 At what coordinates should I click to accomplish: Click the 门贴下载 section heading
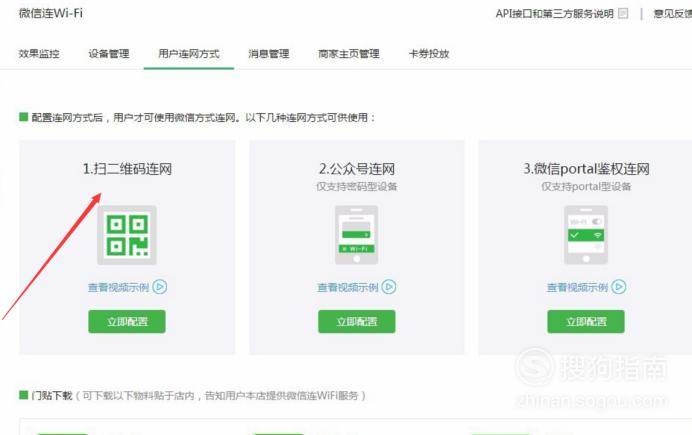tap(52, 395)
